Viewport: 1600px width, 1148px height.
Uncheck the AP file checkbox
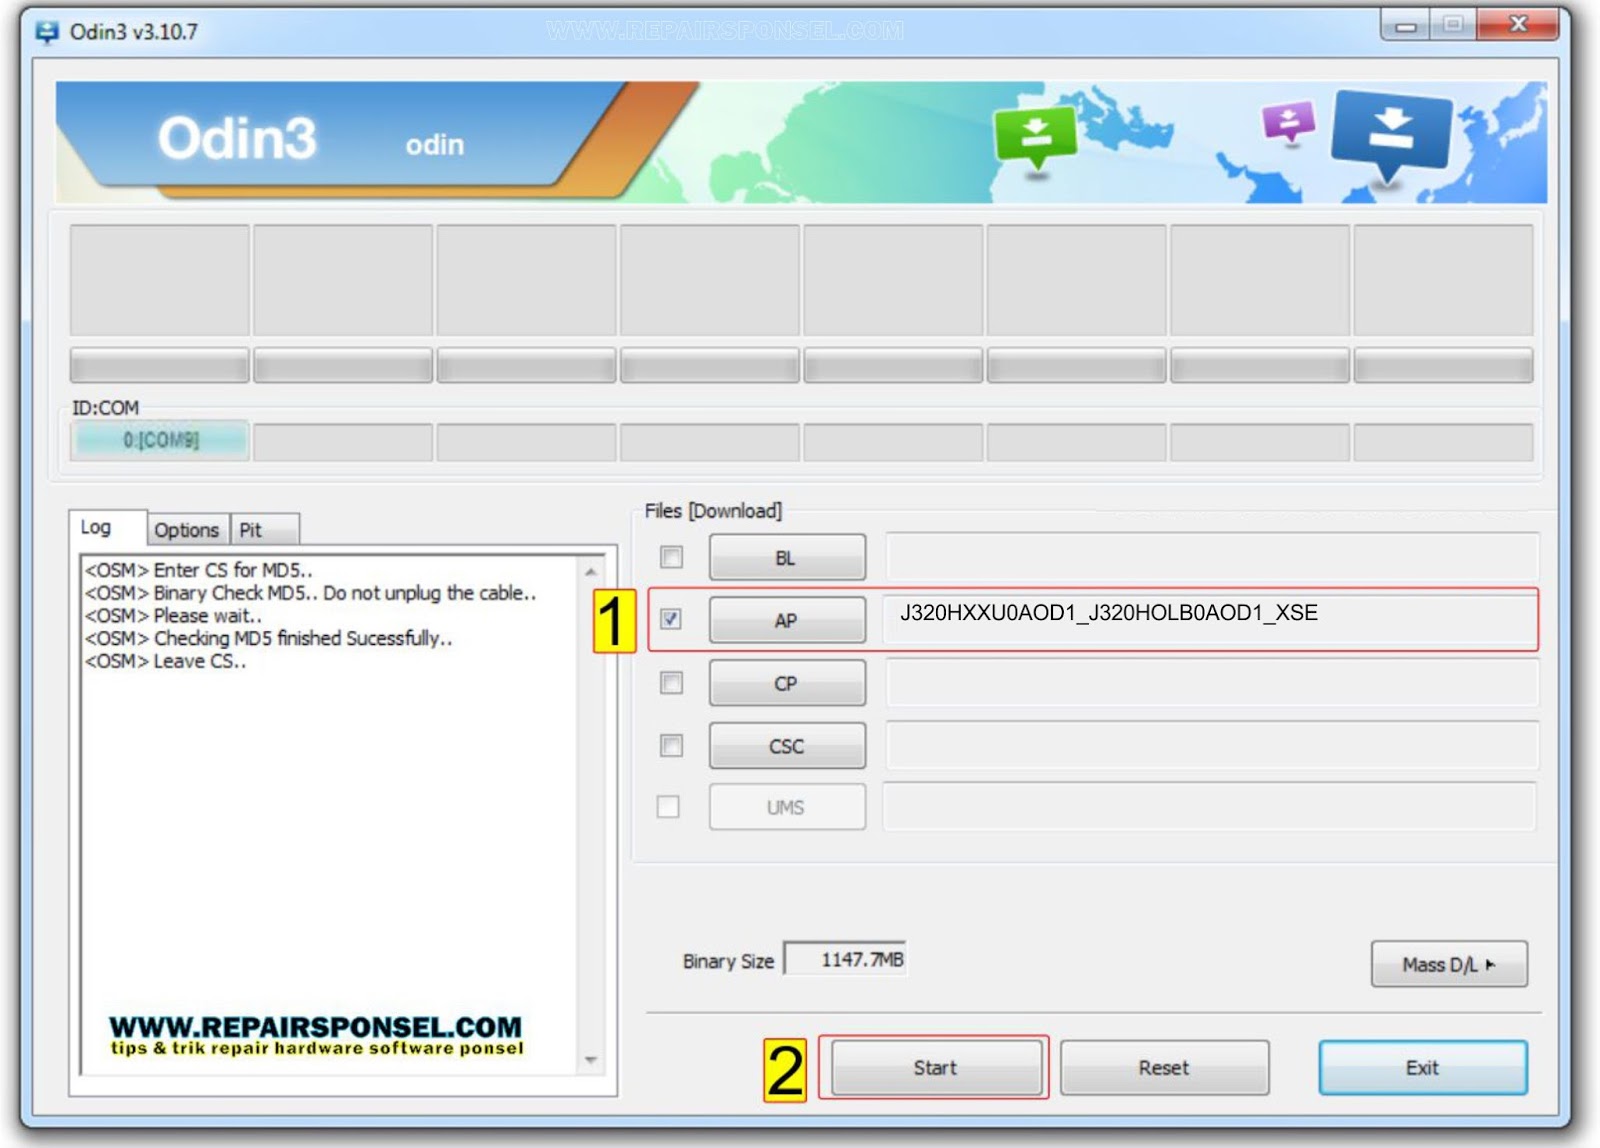click(671, 619)
